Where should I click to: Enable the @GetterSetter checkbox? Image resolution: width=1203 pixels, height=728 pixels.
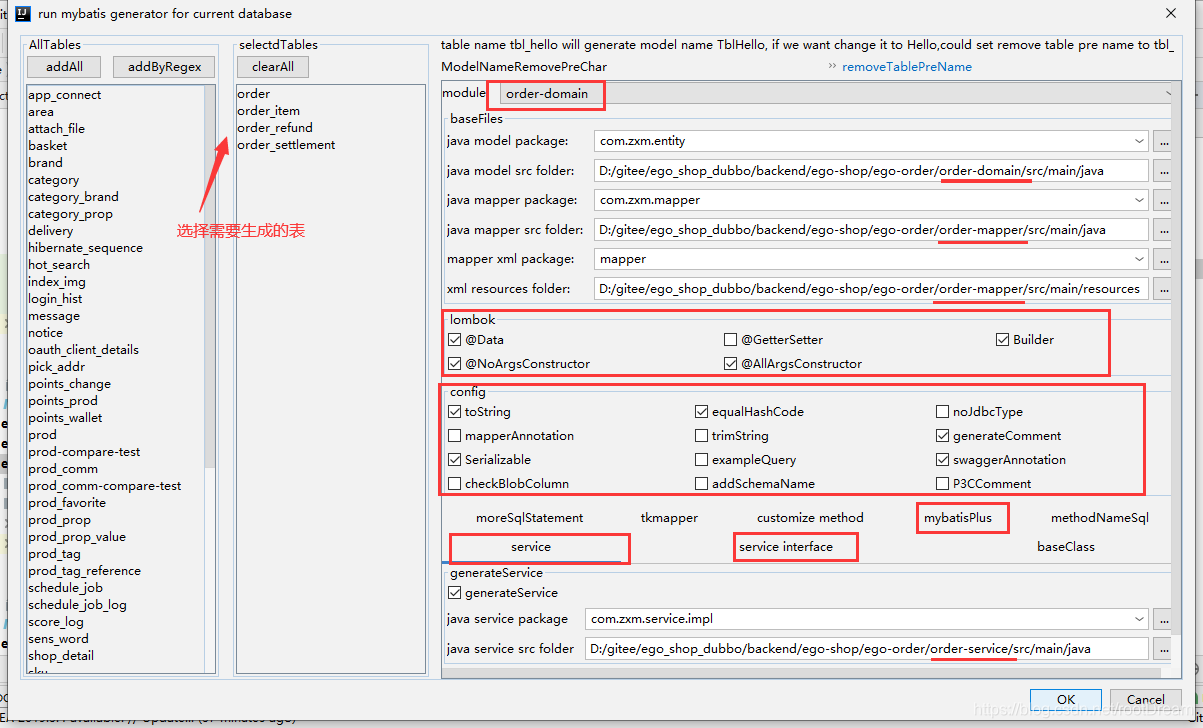click(x=731, y=340)
